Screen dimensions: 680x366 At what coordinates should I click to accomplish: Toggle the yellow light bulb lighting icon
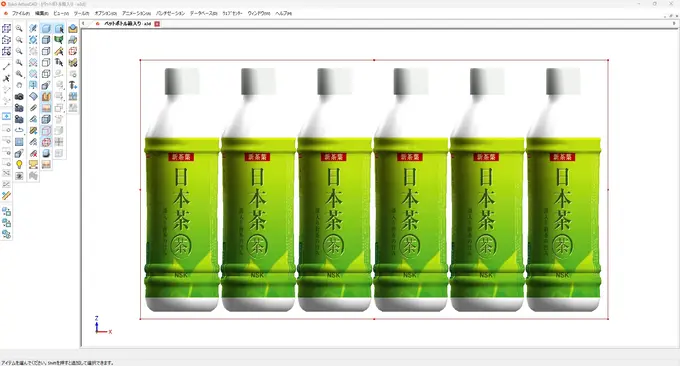click(x=19, y=164)
